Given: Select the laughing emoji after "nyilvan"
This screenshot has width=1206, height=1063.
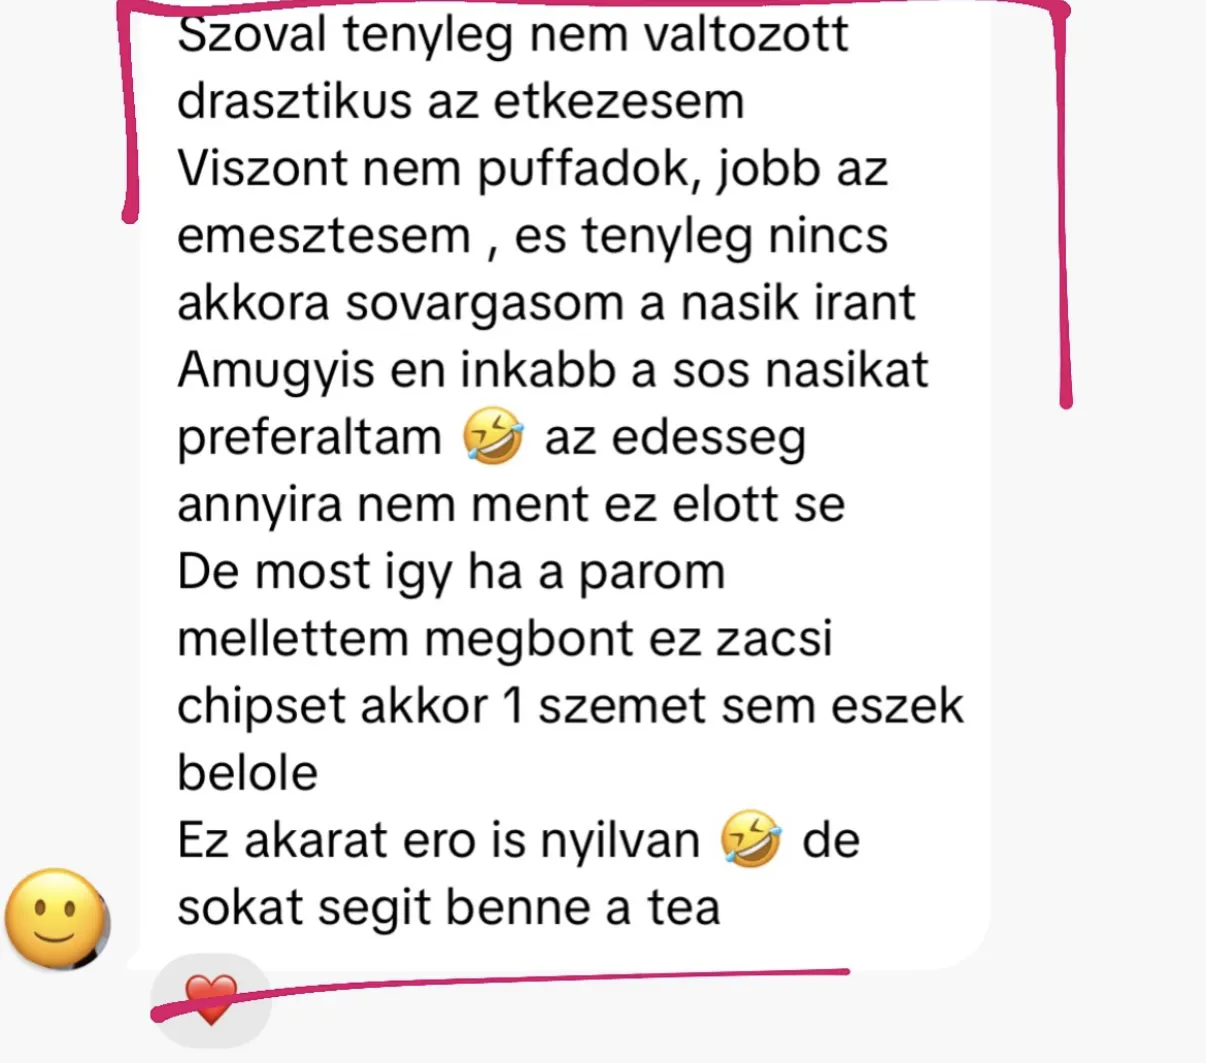Looking at the screenshot, I should click(x=750, y=840).
